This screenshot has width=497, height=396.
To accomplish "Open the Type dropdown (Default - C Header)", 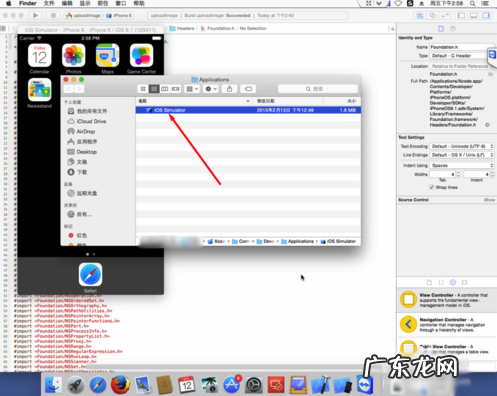I will (x=462, y=56).
